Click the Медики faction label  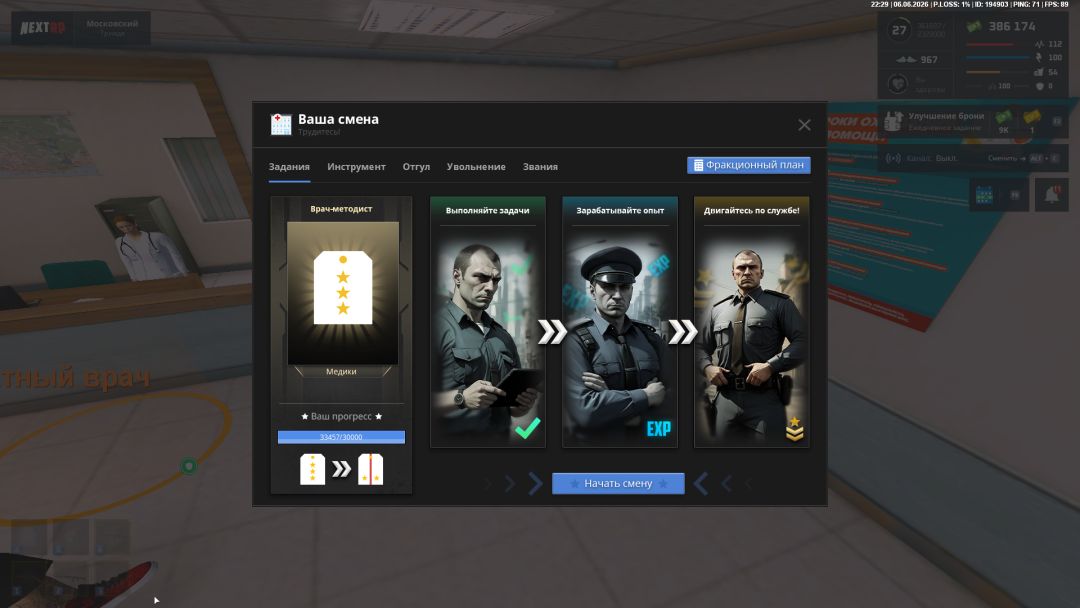point(341,372)
